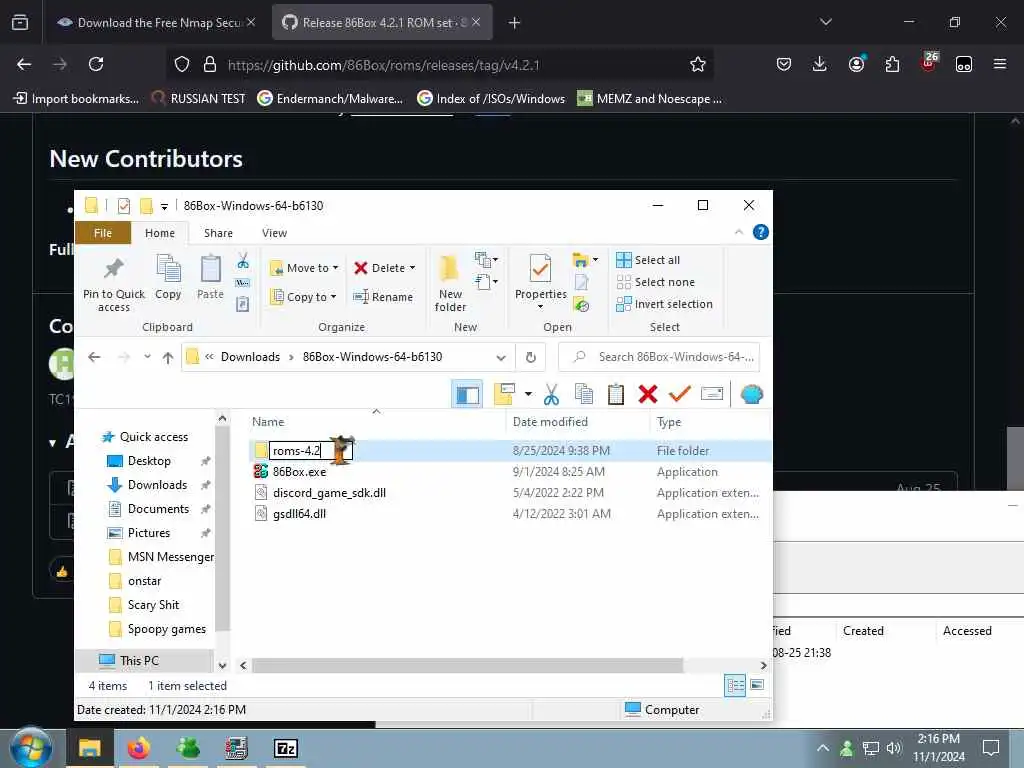
Task: Open the lower toolbar folder options dropdown
Action: 528,394
